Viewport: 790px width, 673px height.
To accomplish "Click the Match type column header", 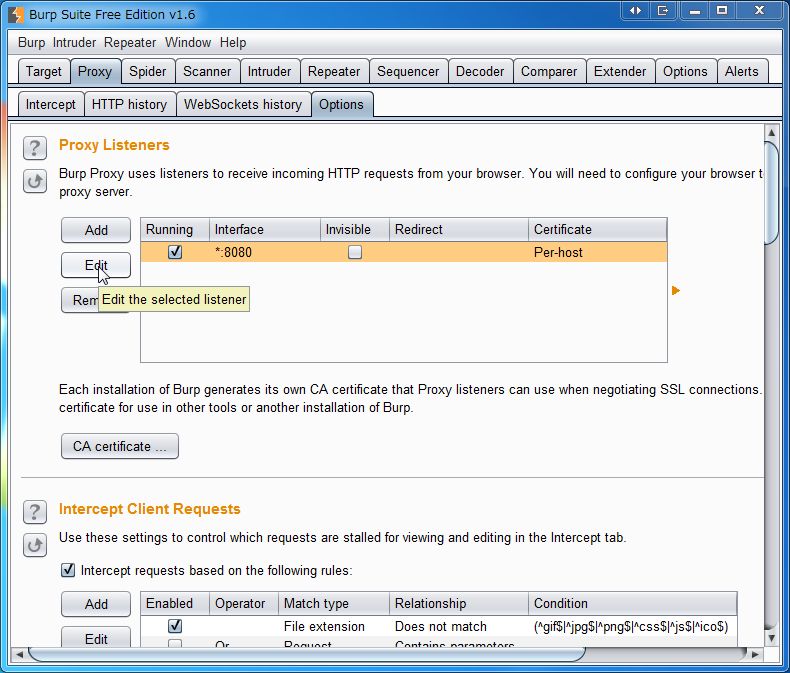I will click(334, 603).
